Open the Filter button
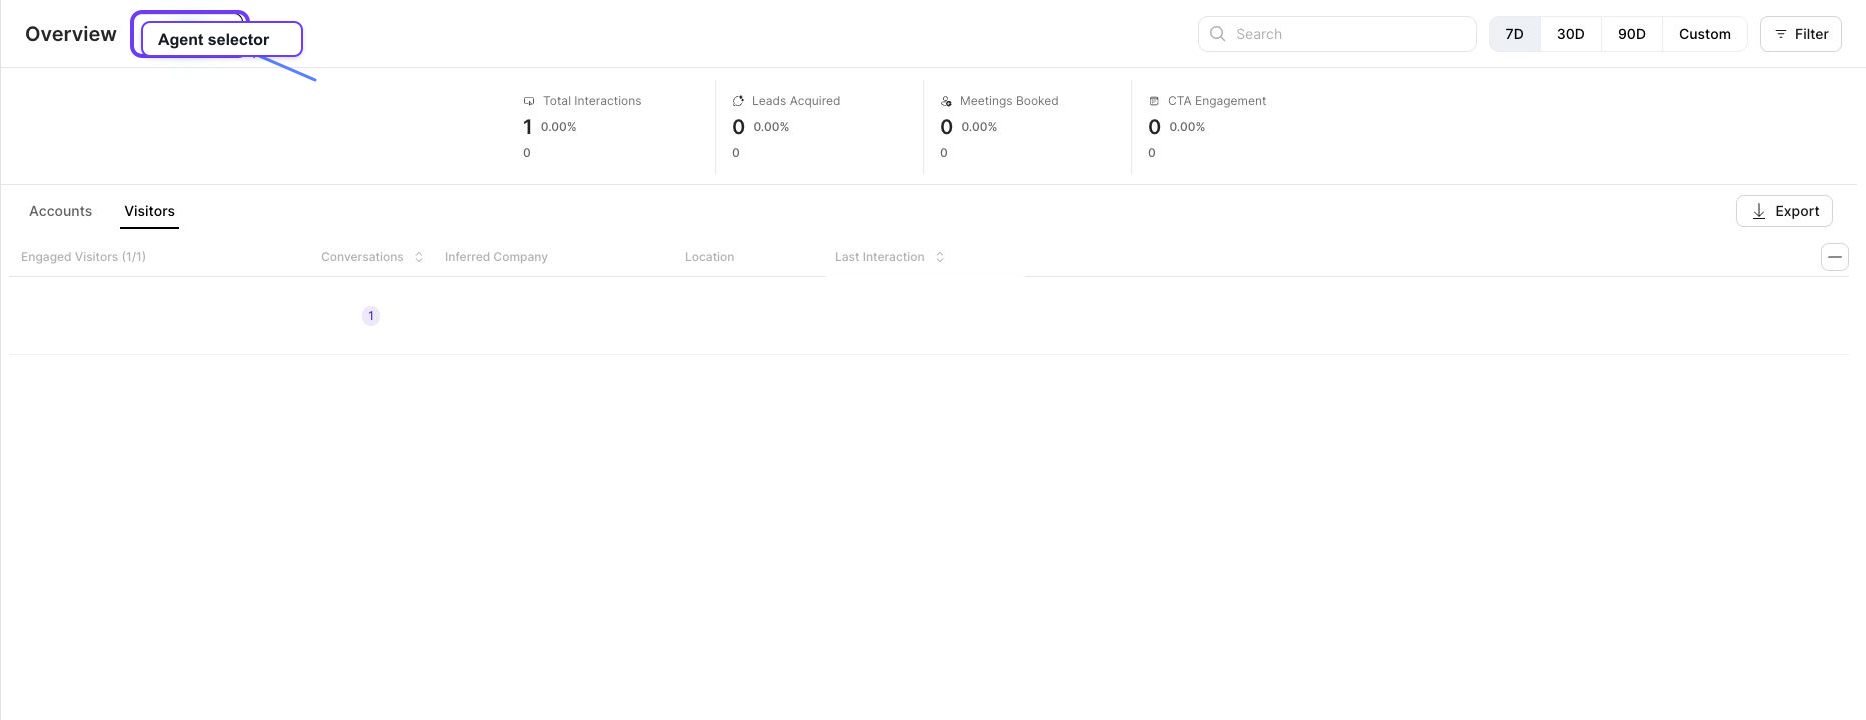1866x720 pixels. (x=1801, y=34)
